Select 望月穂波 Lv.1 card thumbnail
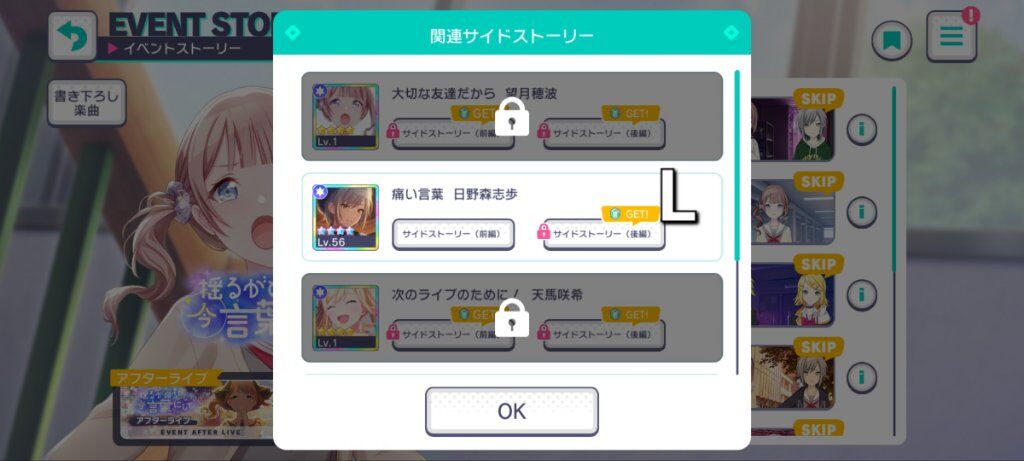1024x461 pixels. click(345, 117)
